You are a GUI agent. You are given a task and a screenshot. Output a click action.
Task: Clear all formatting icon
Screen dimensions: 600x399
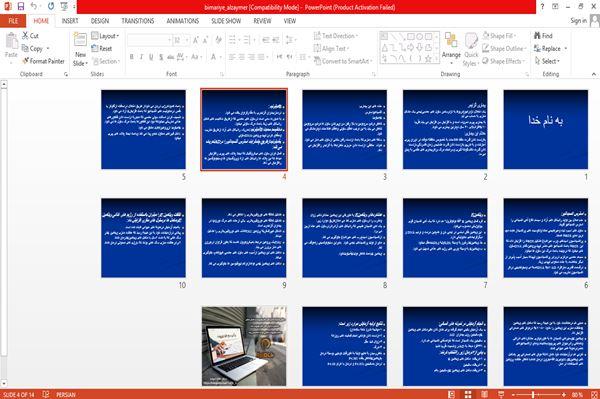click(218, 40)
